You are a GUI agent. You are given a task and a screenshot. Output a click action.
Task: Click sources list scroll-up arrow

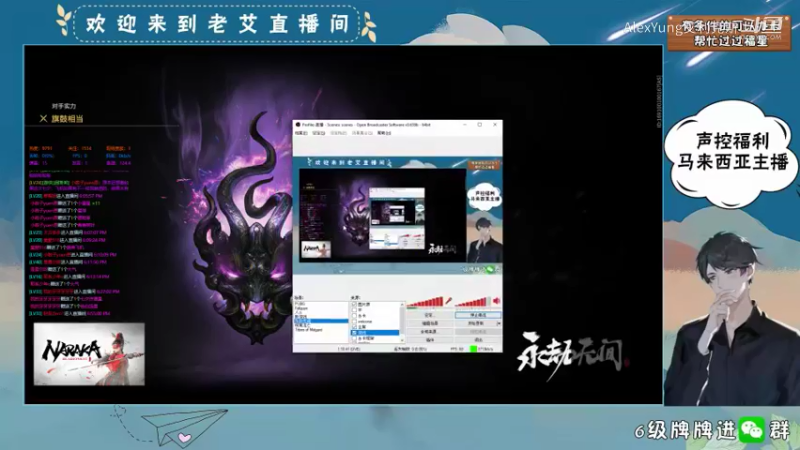[402, 305]
